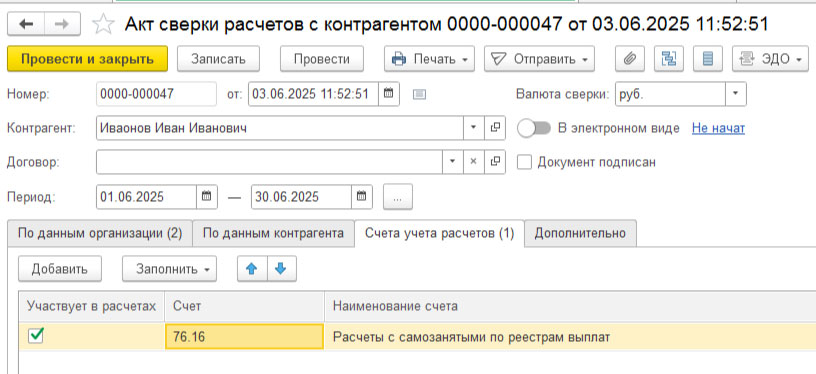Select the account cell 76.16
This screenshot has width=816, height=374.
[x=244, y=337]
